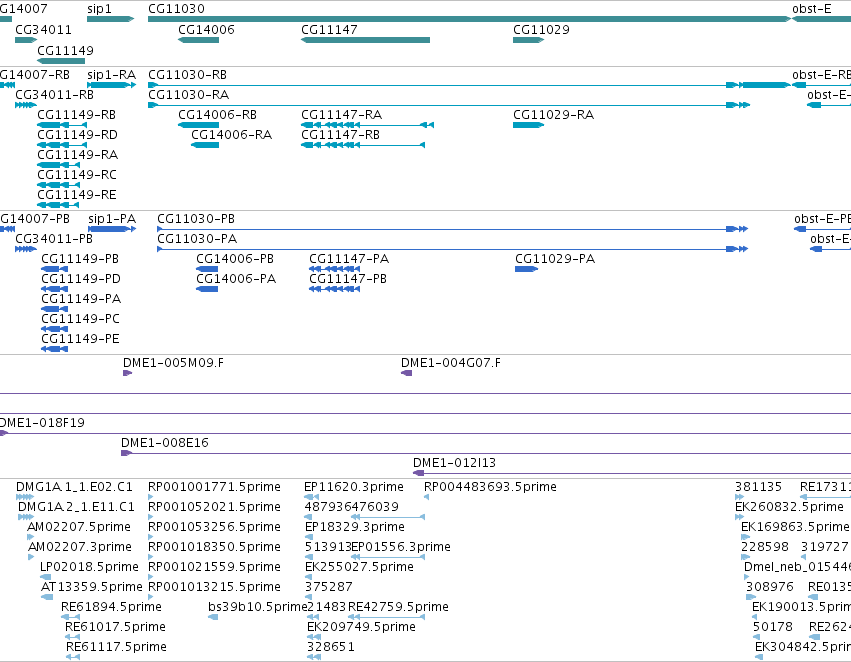Select protein CG11149-PC label
Image resolution: width=851 pixels, height=662 pixels.
tap(80, 319)
